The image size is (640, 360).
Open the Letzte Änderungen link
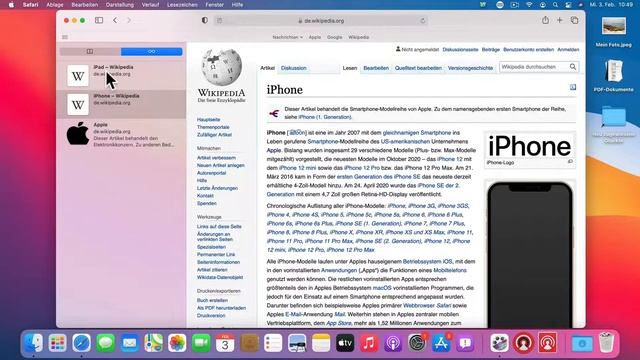(217, 188)
